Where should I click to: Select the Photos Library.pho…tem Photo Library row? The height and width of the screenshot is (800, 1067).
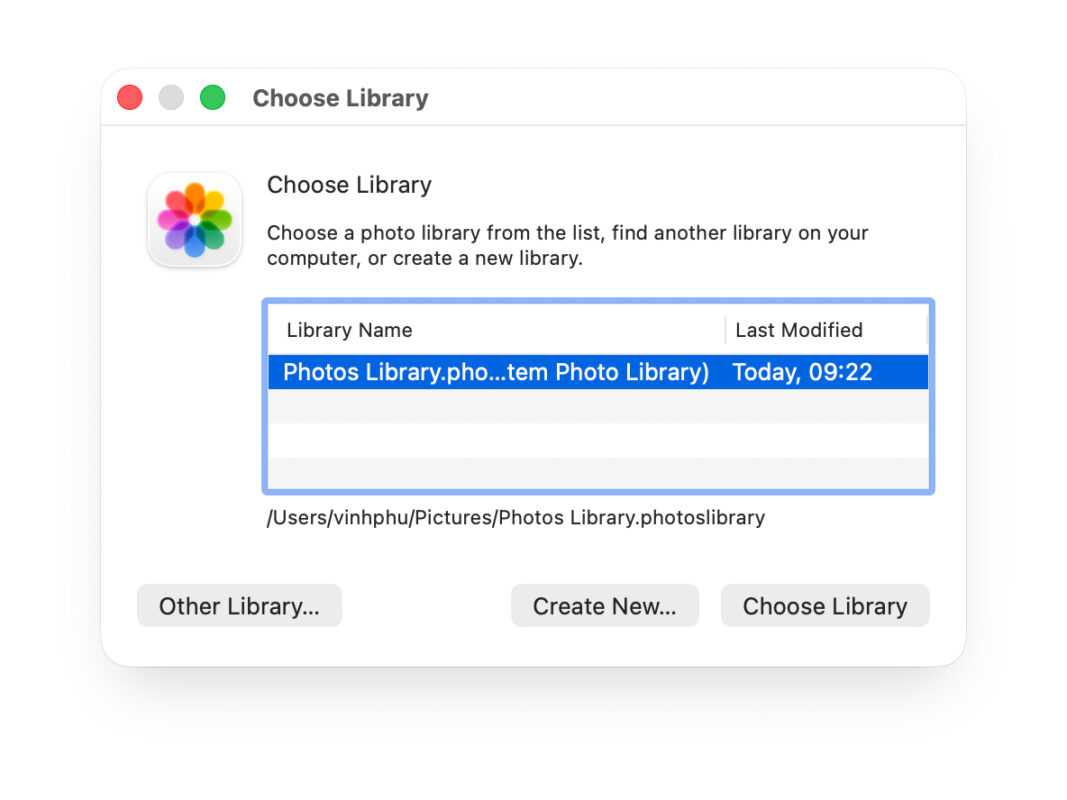(x=598, y=372)
